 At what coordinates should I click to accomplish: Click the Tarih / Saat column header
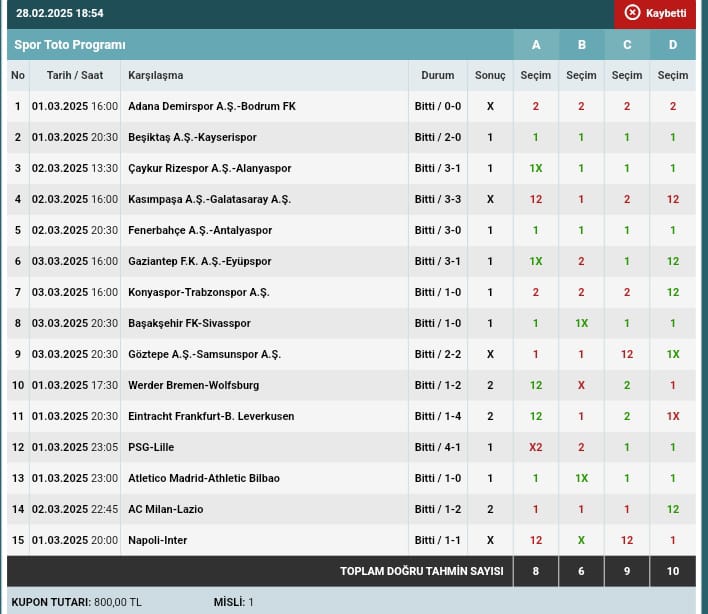[x=75, y=75]
